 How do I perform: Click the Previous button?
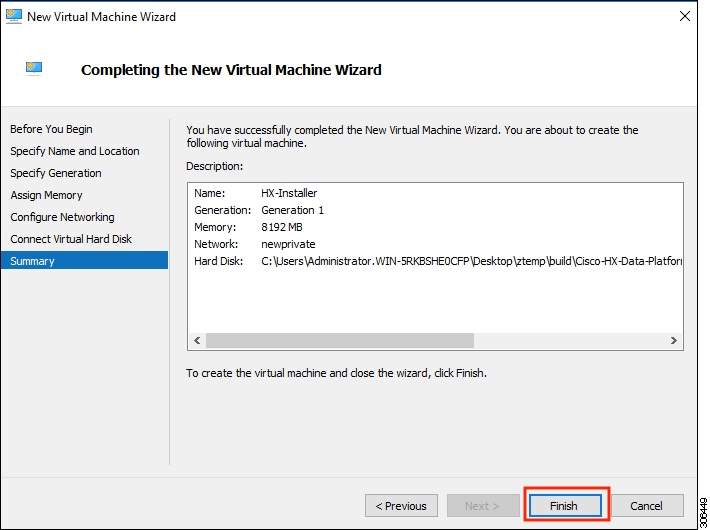[x=401, y=506]
